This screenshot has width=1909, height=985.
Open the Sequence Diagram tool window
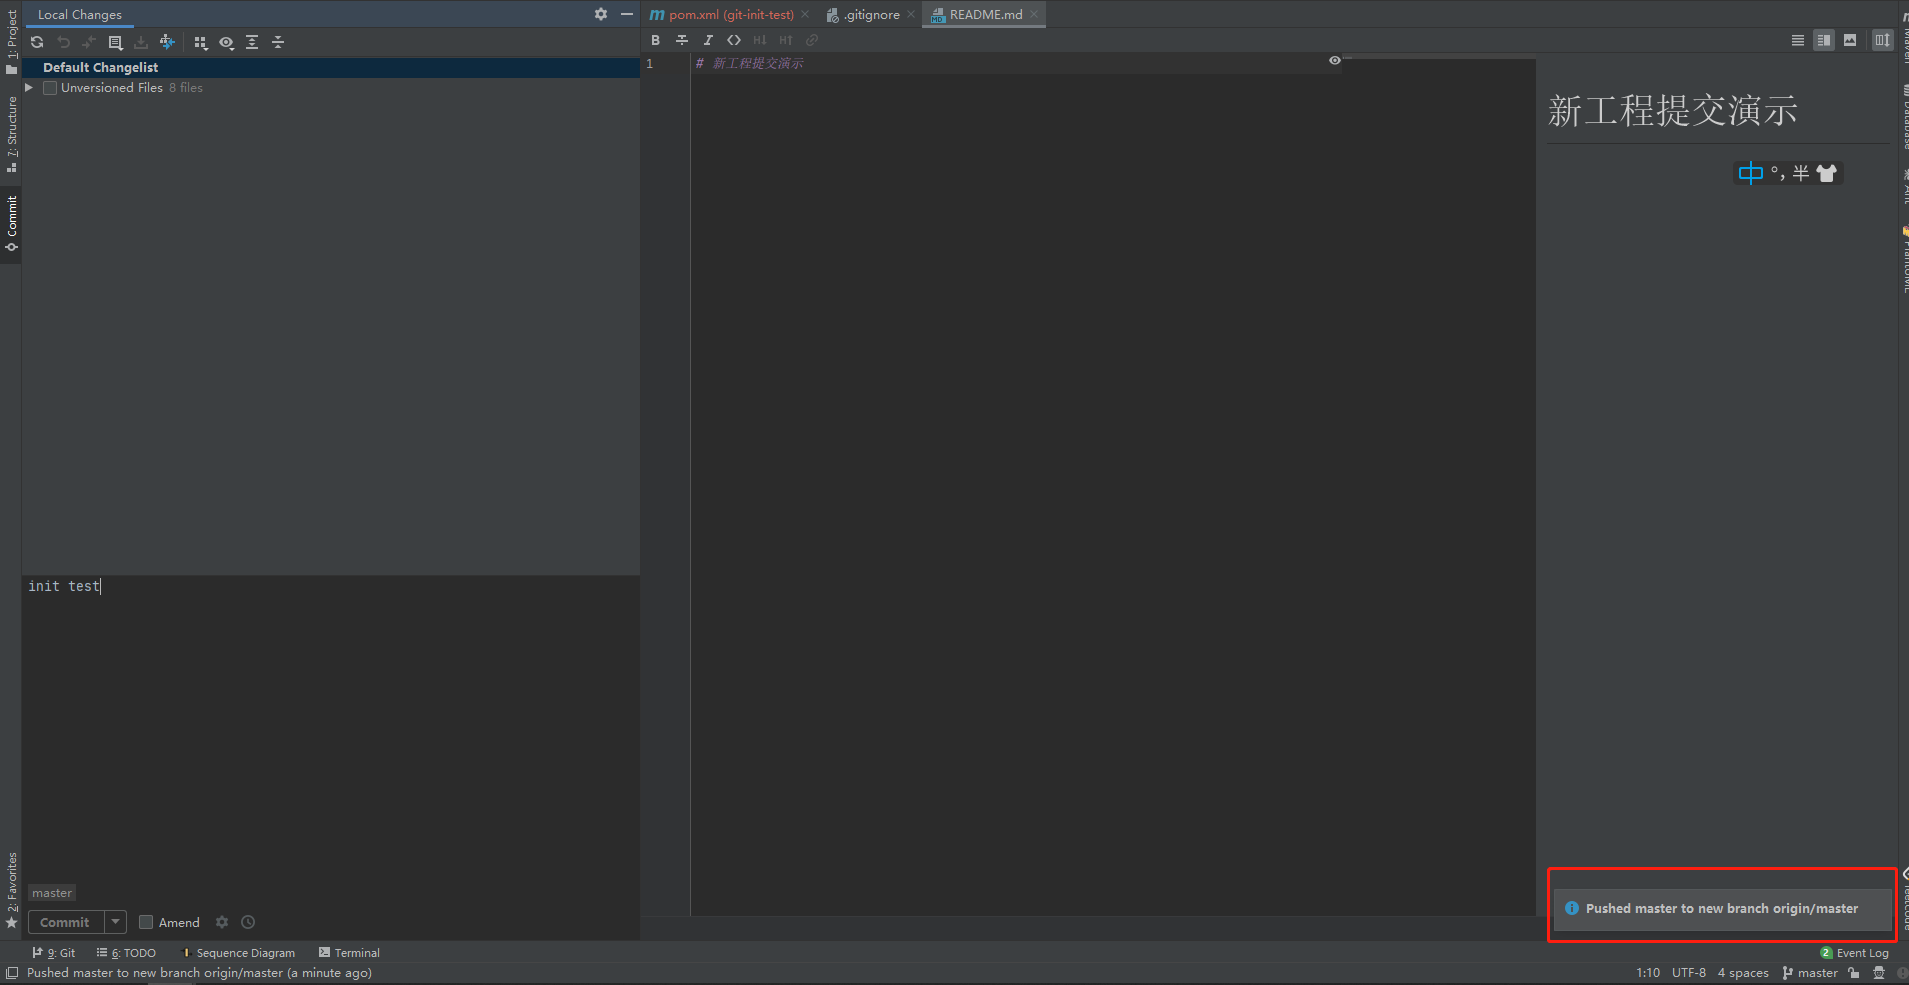pyautogui.click(x=239, y=953)
